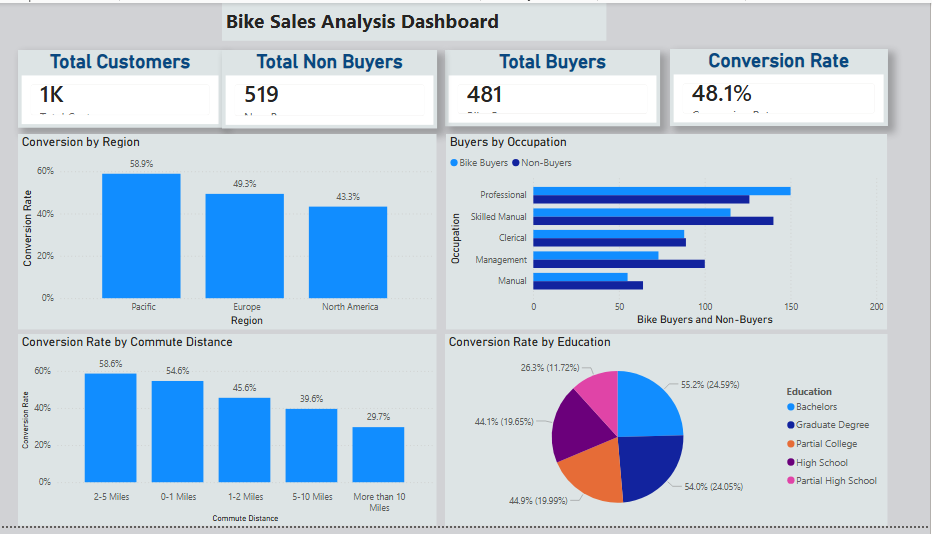Click the 29.7% commute data label
932x534 pixels.
[379, 417]
